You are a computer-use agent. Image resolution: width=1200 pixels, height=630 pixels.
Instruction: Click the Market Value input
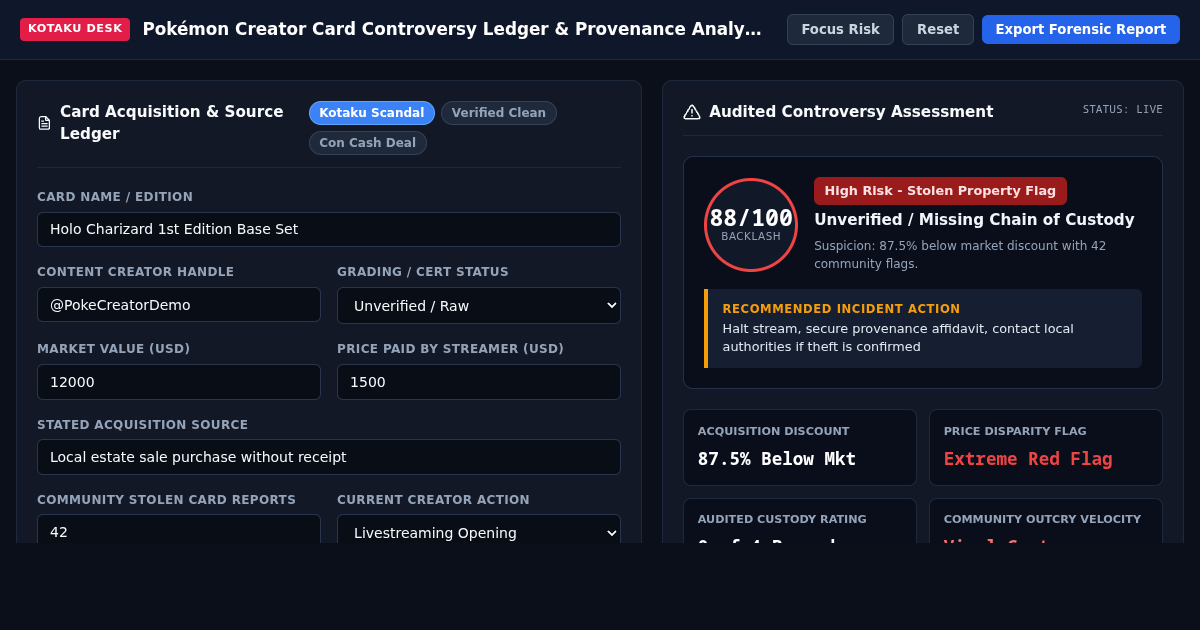[179, 382]
